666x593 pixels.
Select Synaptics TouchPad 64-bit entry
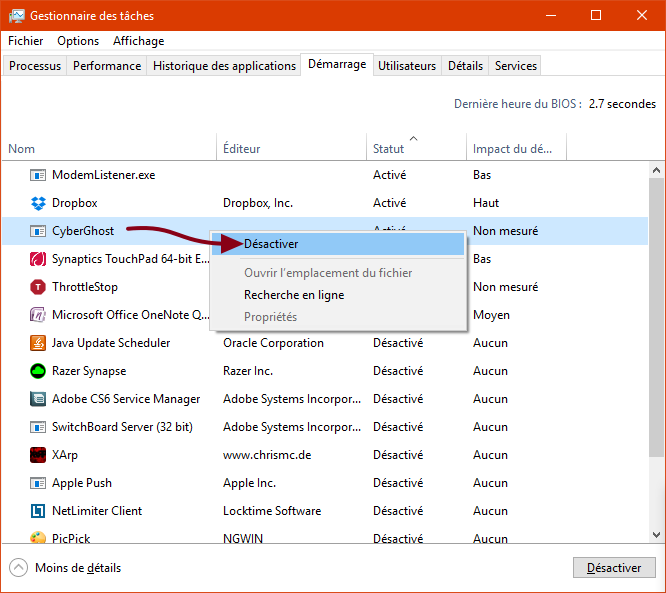131,259
